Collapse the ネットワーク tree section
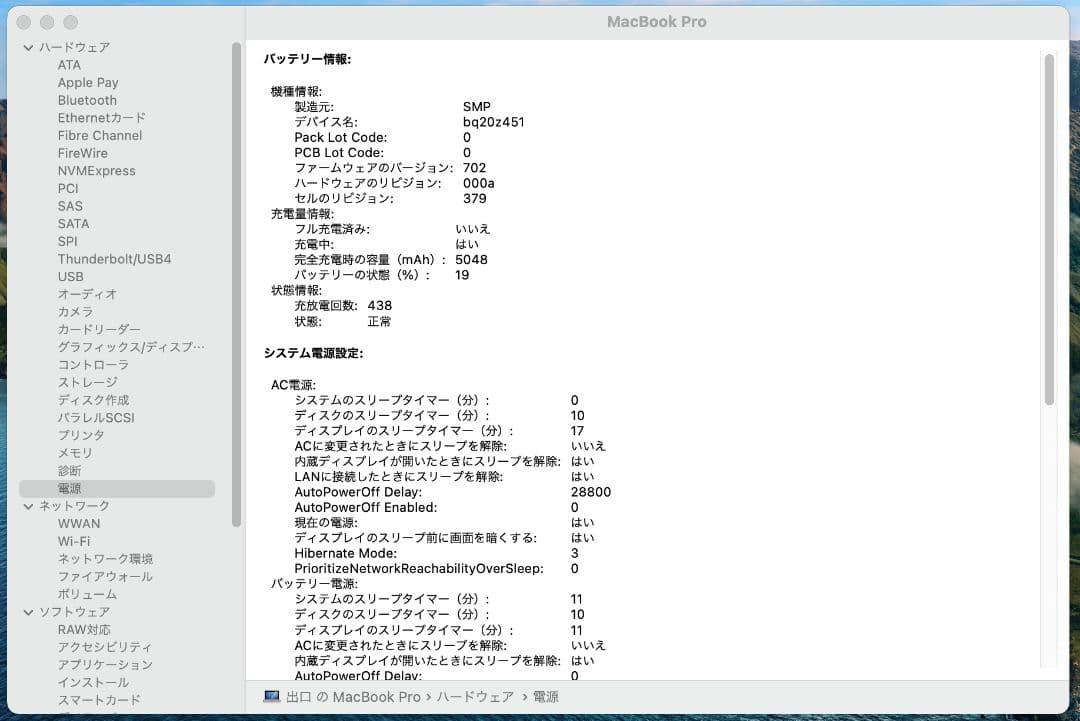The image size is (1080, 721). (x=27, y=506)
